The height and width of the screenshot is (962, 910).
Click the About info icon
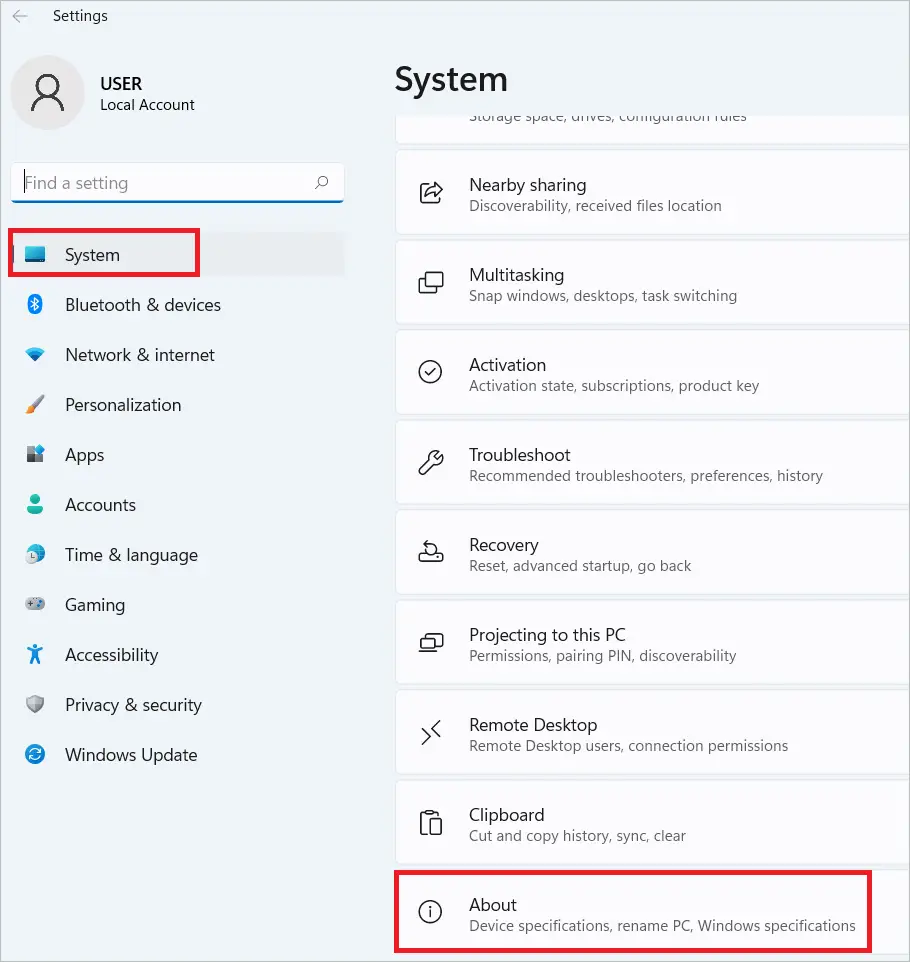coord(430,912)
